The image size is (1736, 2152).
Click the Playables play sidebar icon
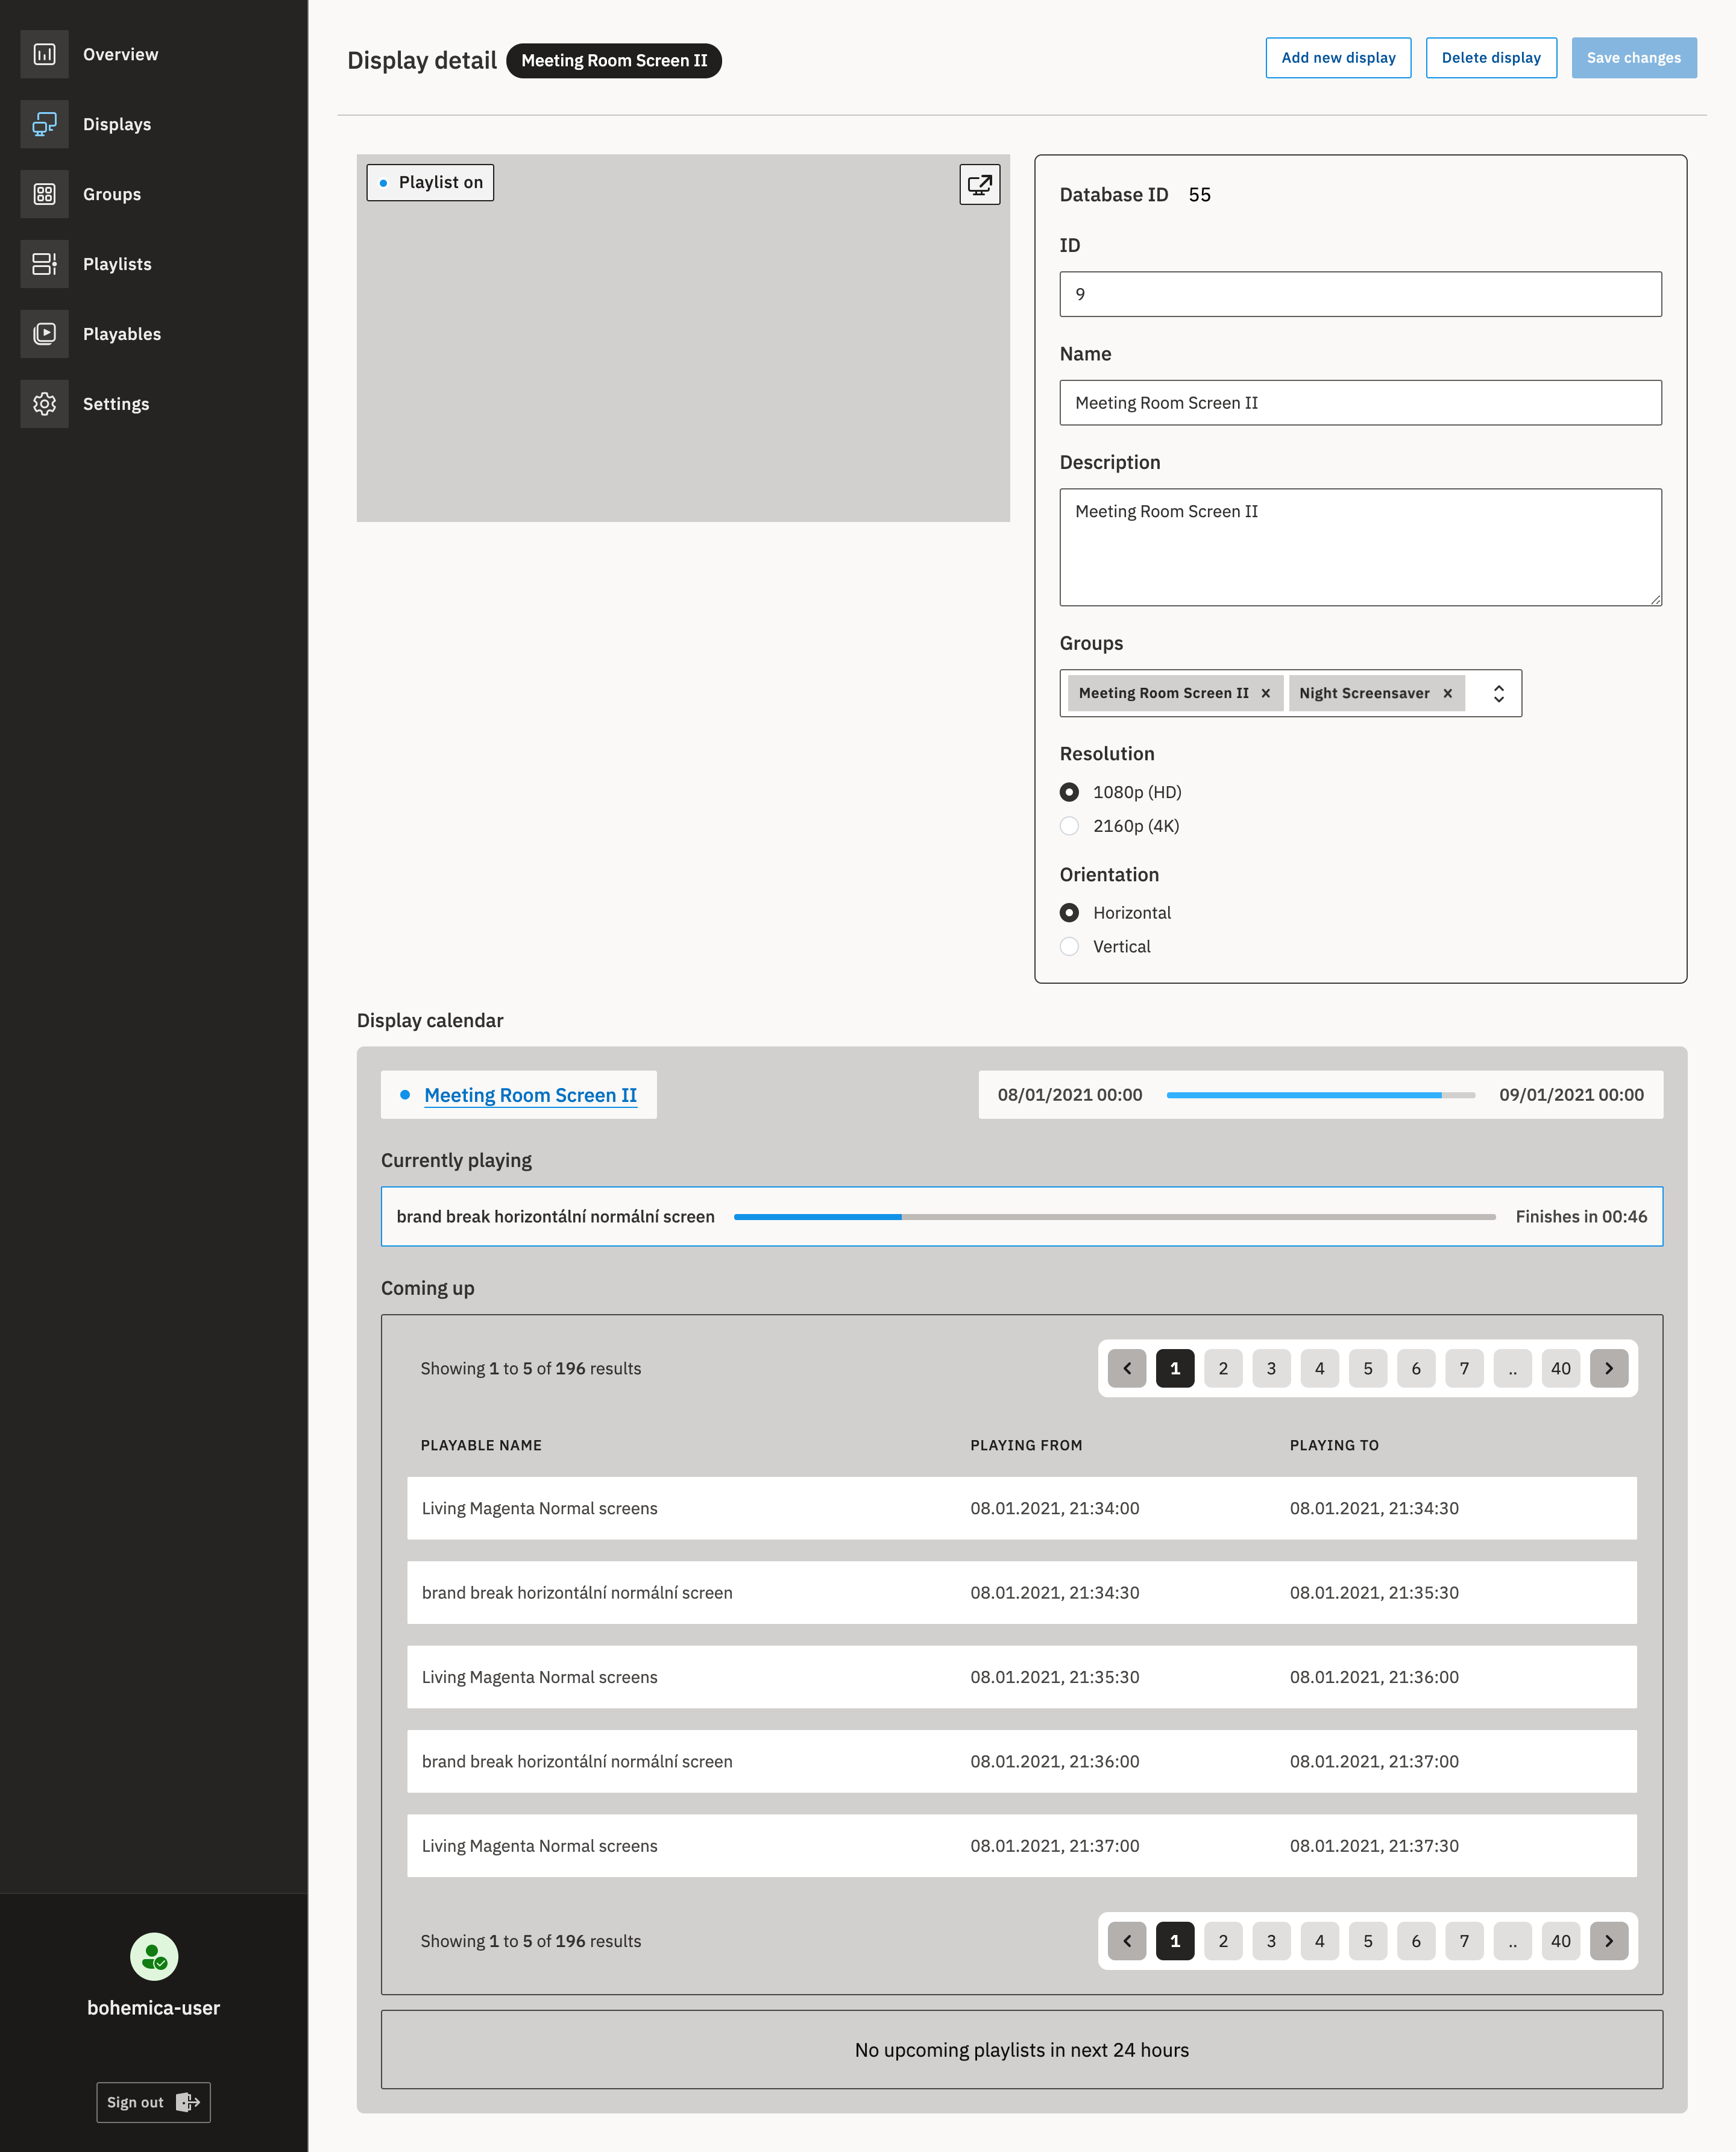click(44, 334)
